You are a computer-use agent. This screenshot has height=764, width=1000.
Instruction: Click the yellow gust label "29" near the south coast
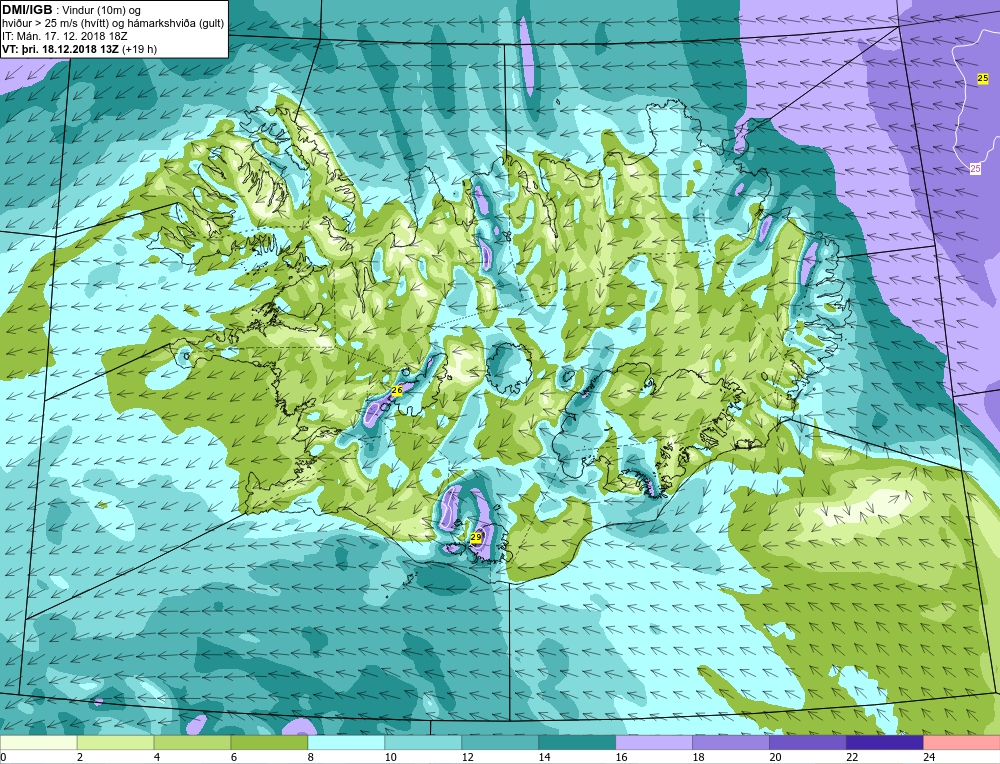(x=476, y=538)
